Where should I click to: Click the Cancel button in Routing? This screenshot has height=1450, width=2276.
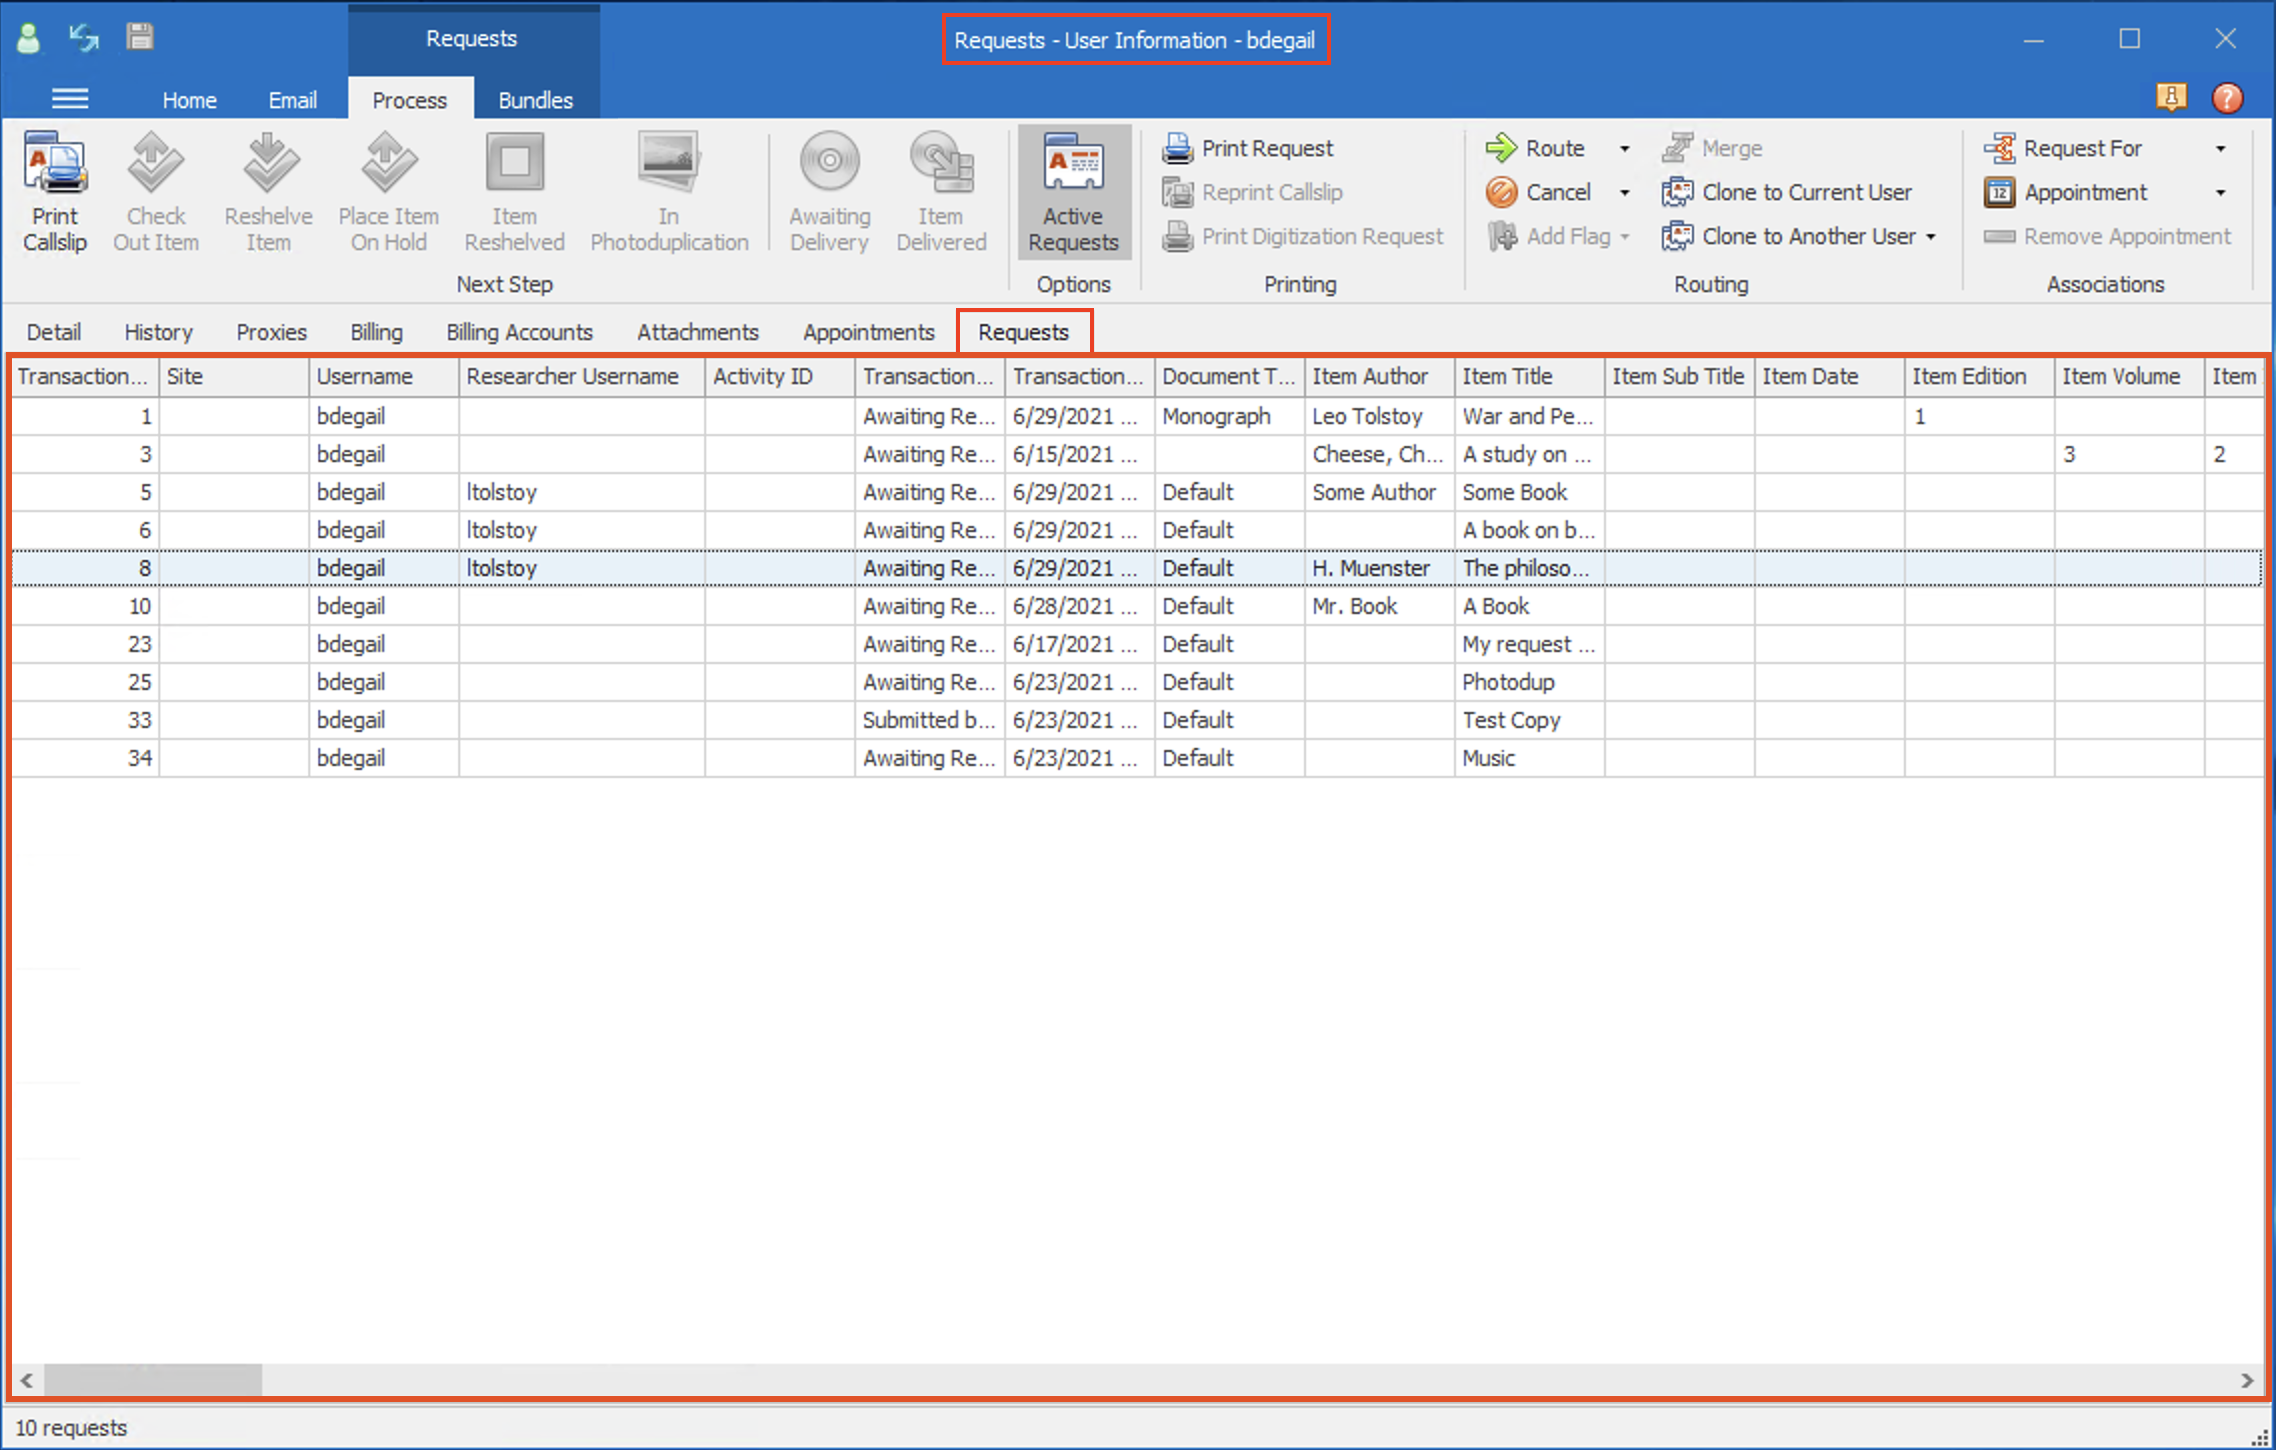pos(1544,192)
